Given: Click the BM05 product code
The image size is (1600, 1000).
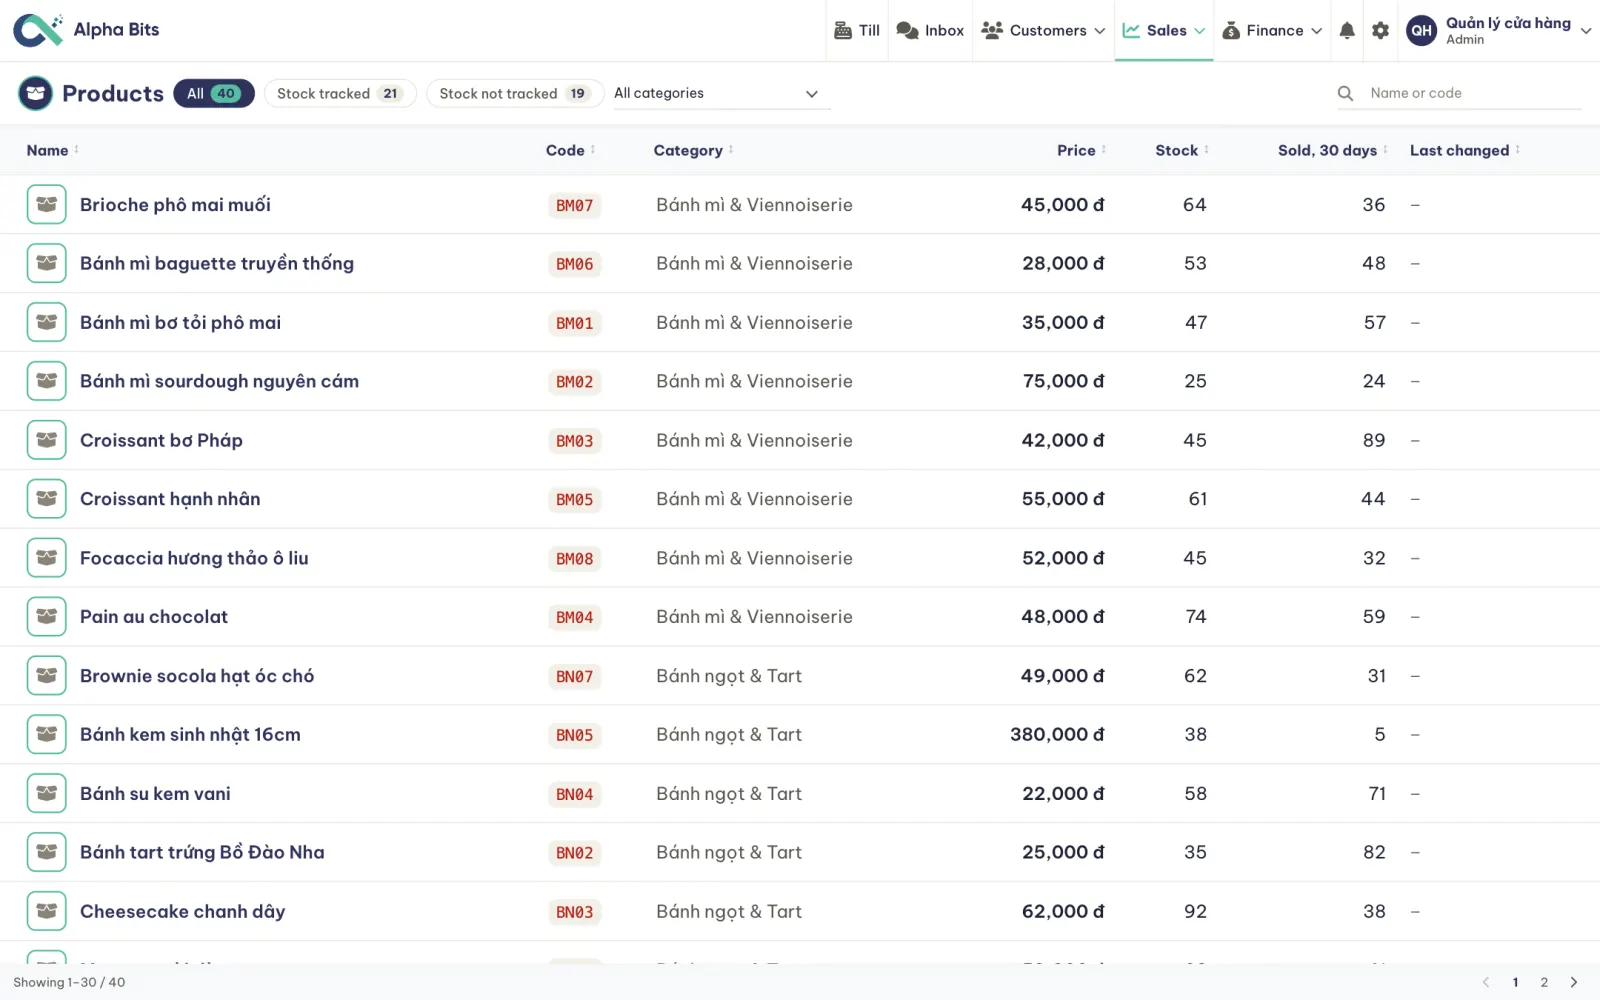Looking at the screenshot, I should 575,499.
